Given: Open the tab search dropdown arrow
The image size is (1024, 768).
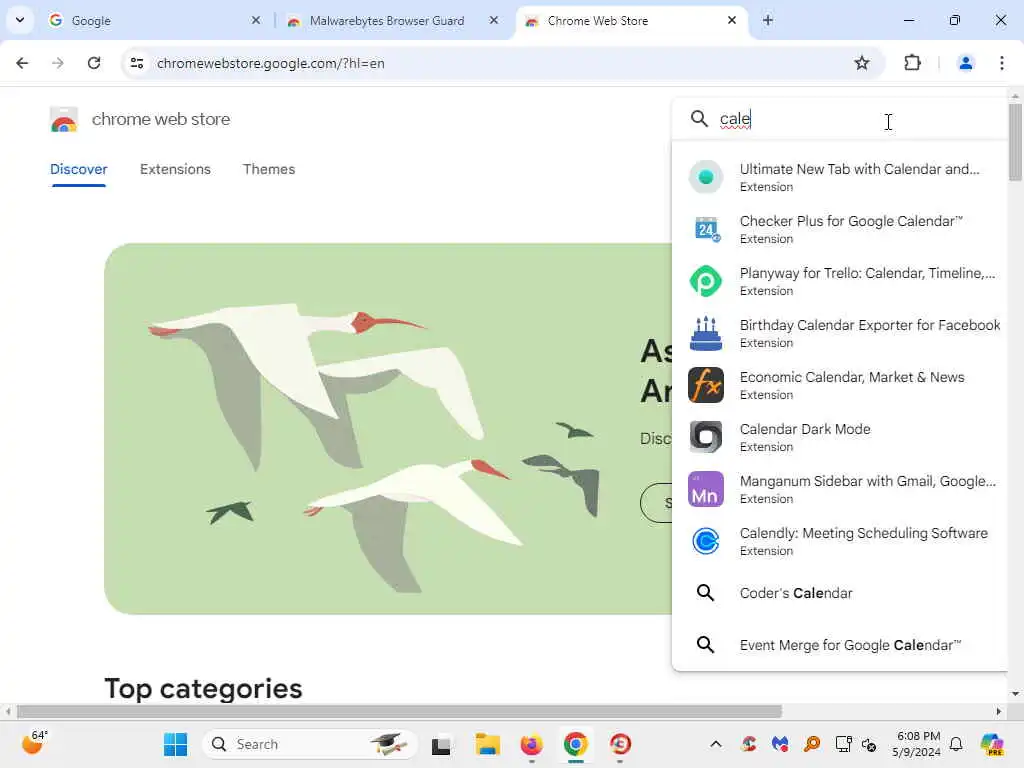Looking at the screenshot, I should coord(20,20).
